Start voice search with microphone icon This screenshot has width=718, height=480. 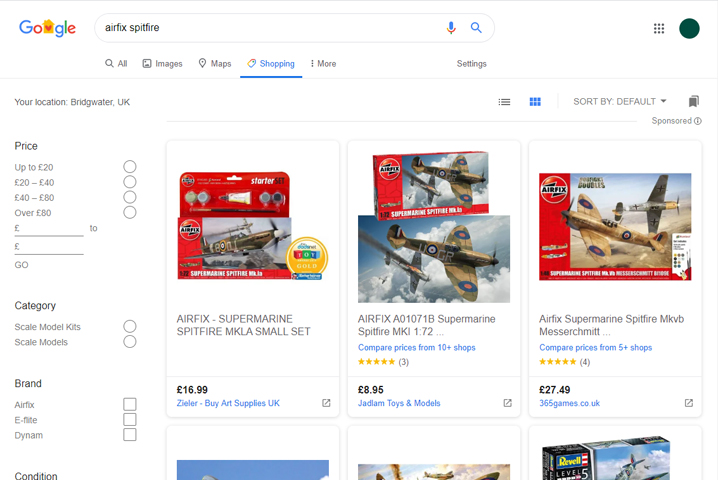451,28
